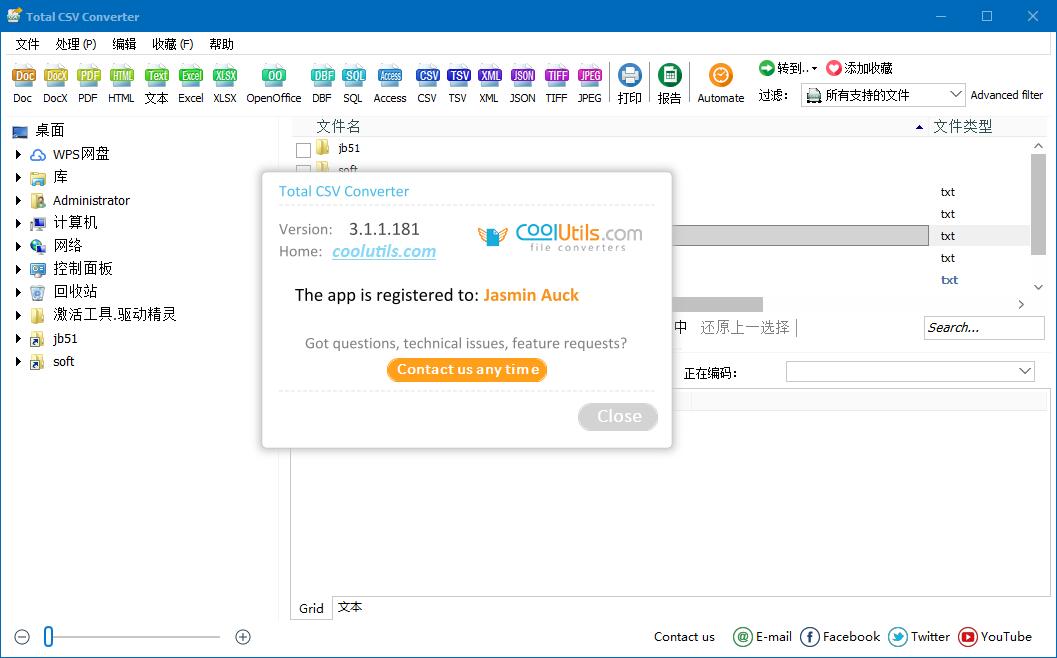Open the 正在编码 encoding dropdown
This screenshot has height=658, width=1057.
(1025, 371)
